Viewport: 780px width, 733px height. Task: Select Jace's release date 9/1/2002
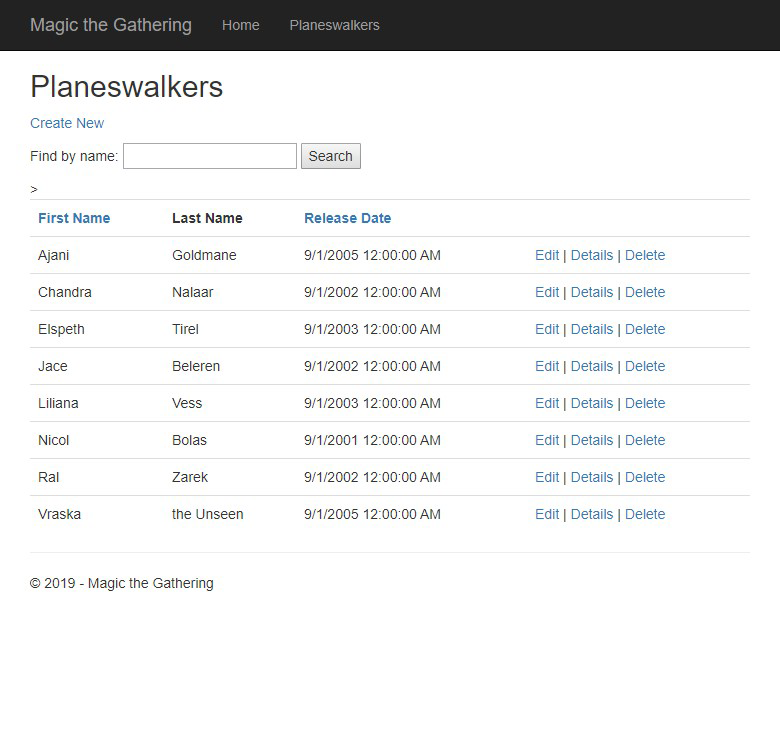point(372,366)
